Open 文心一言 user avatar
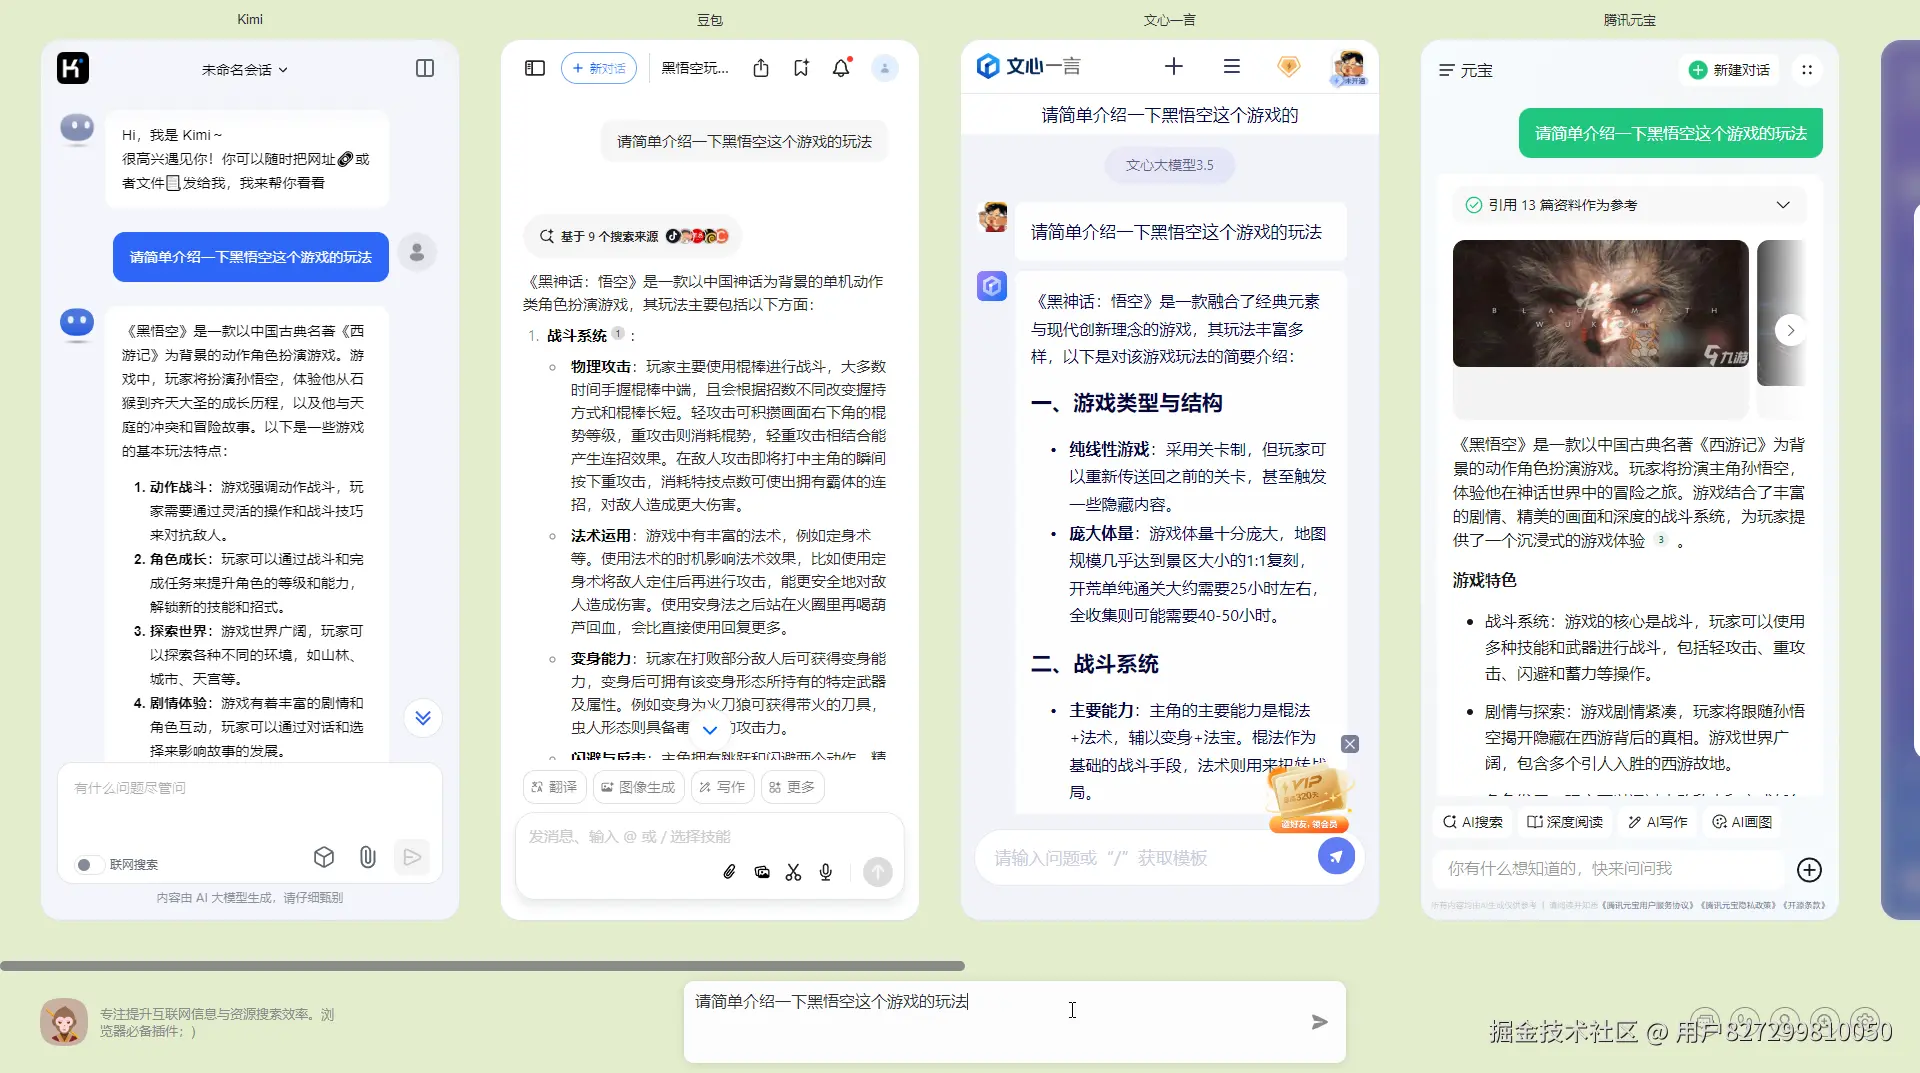 (1349, 67)
